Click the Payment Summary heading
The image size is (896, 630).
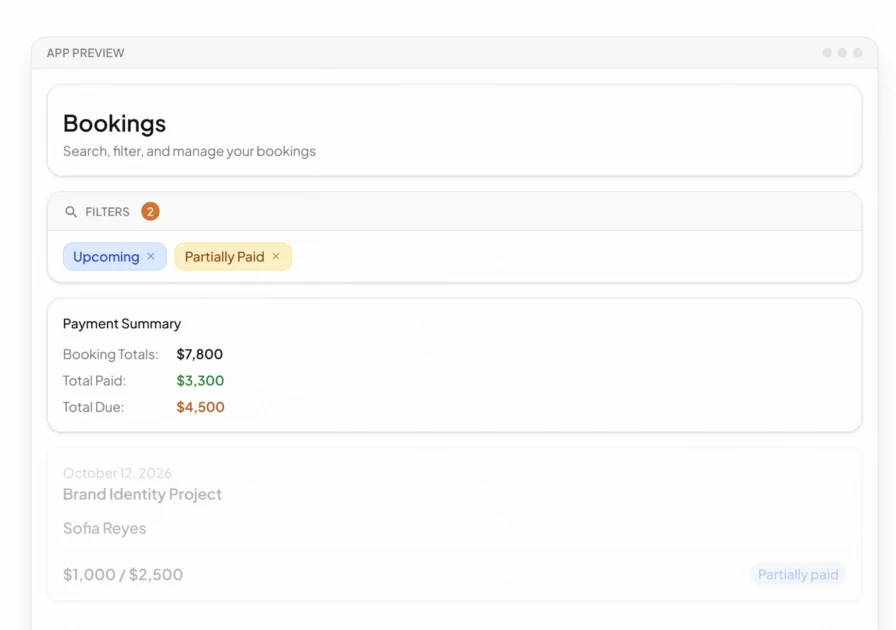[122, 324]
